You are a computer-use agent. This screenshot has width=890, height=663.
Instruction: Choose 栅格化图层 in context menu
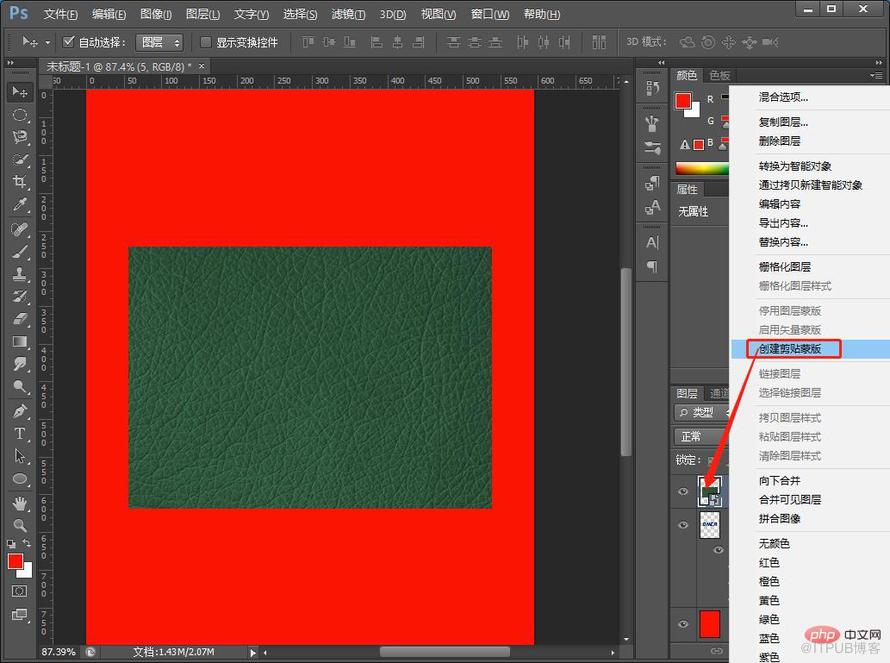pos(784,267)
